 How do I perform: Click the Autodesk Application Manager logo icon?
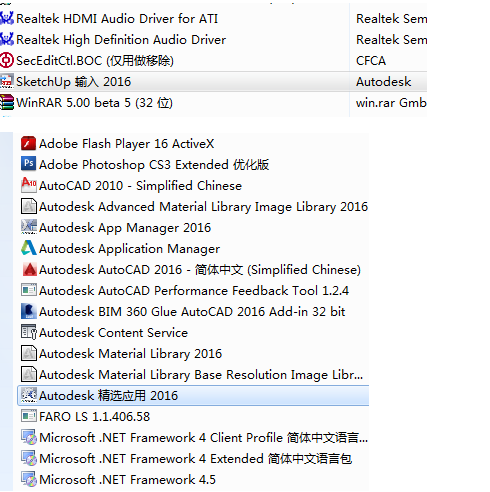tap(28, 248)
